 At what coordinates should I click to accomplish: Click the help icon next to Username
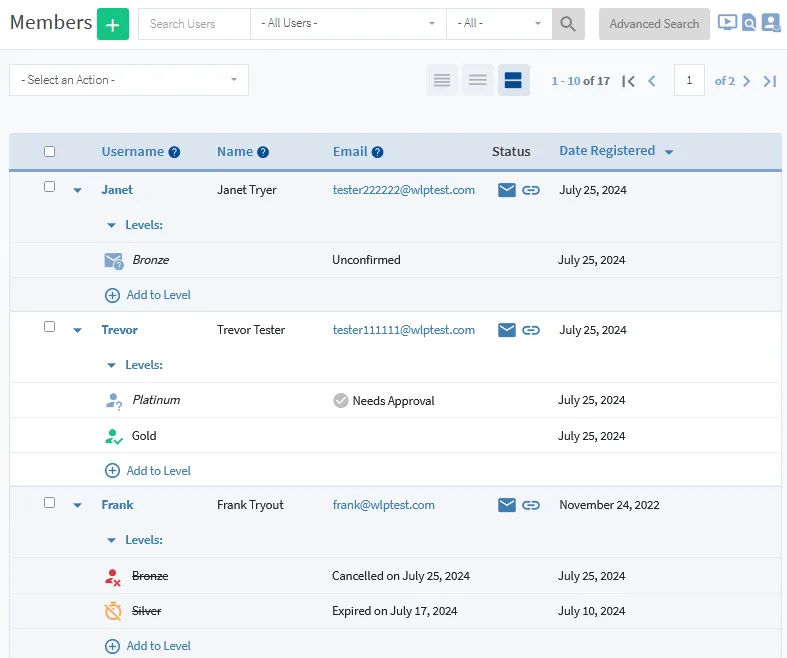pos(174,152)
